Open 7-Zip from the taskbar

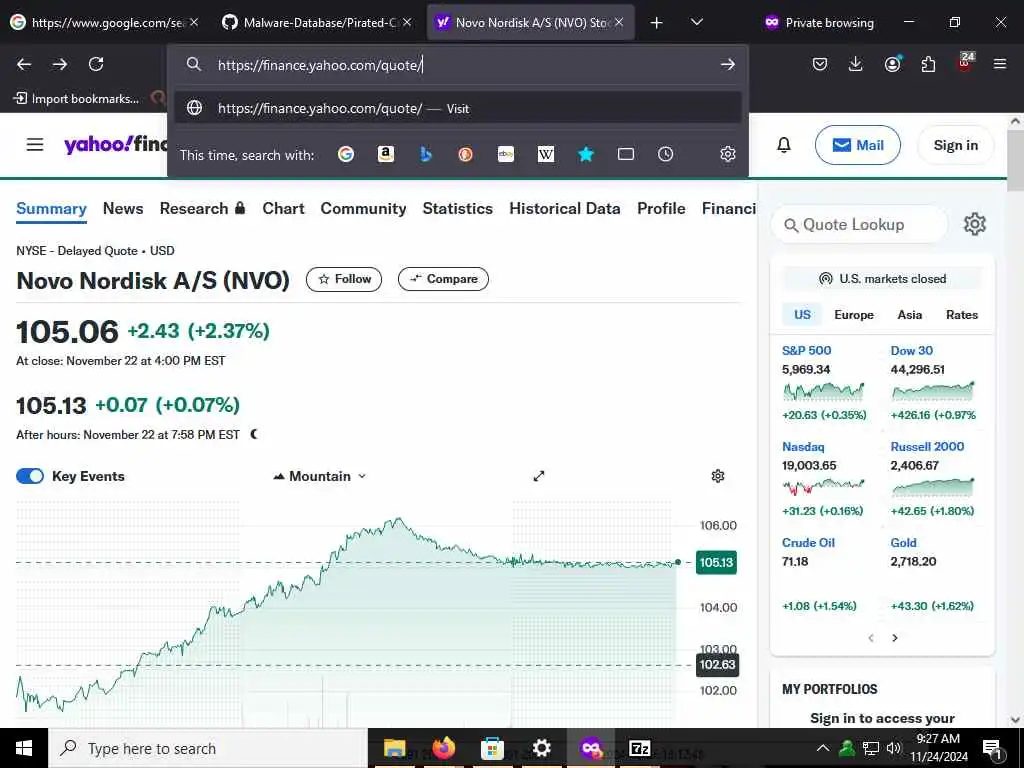coord(639,748)
